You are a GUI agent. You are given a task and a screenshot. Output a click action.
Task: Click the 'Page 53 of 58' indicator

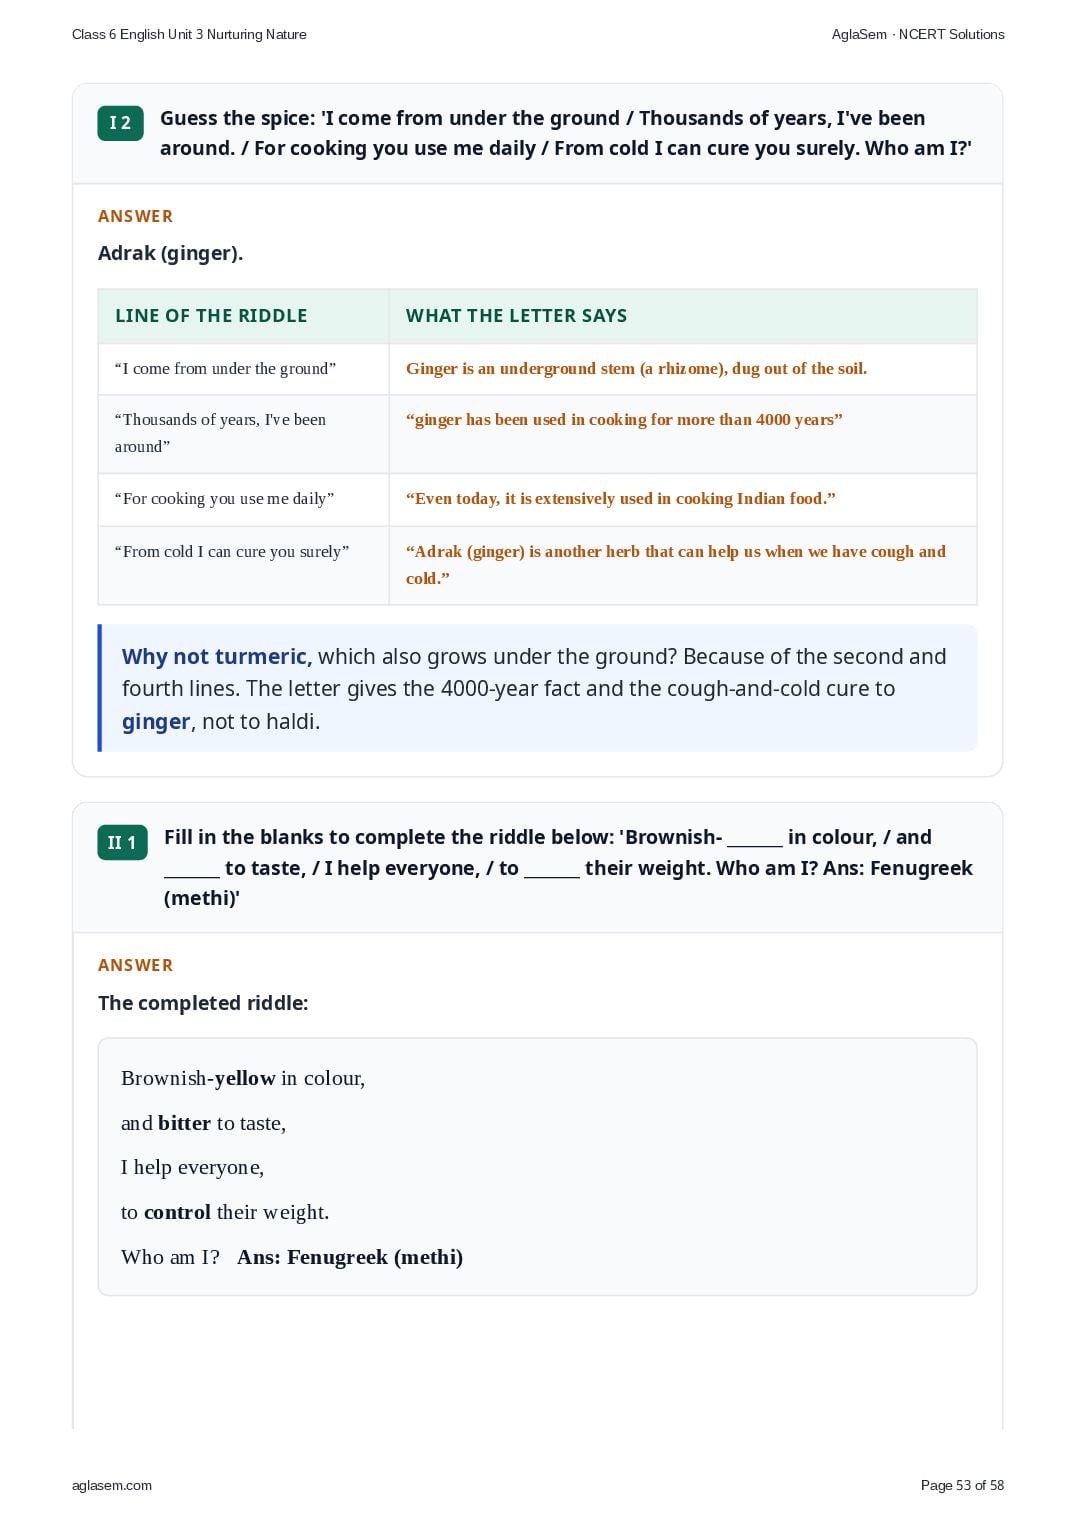[962, 1485]
